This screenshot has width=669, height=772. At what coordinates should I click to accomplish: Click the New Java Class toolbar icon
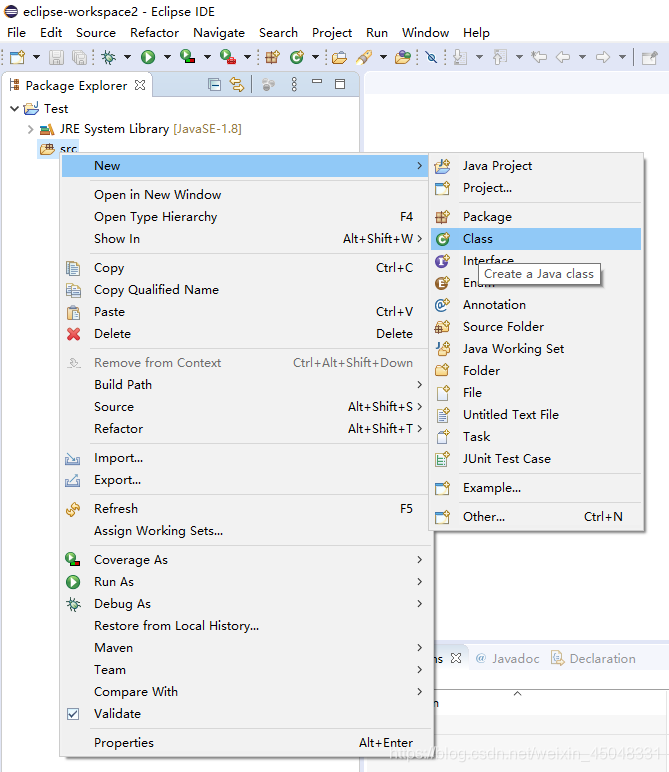point(297,57)
